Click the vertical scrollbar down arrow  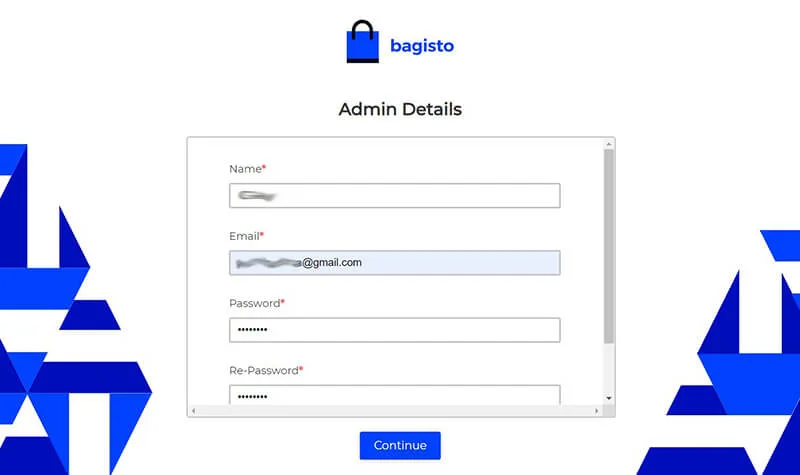[x=609, y=398]
